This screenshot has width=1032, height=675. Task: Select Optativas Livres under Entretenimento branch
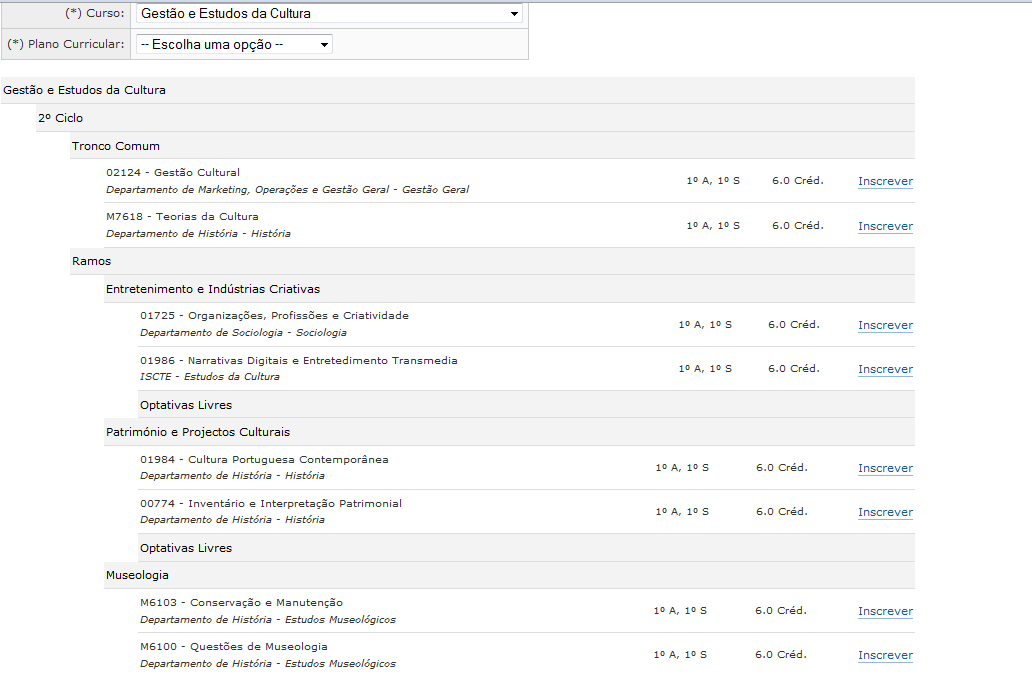click(x=186, y=405)
